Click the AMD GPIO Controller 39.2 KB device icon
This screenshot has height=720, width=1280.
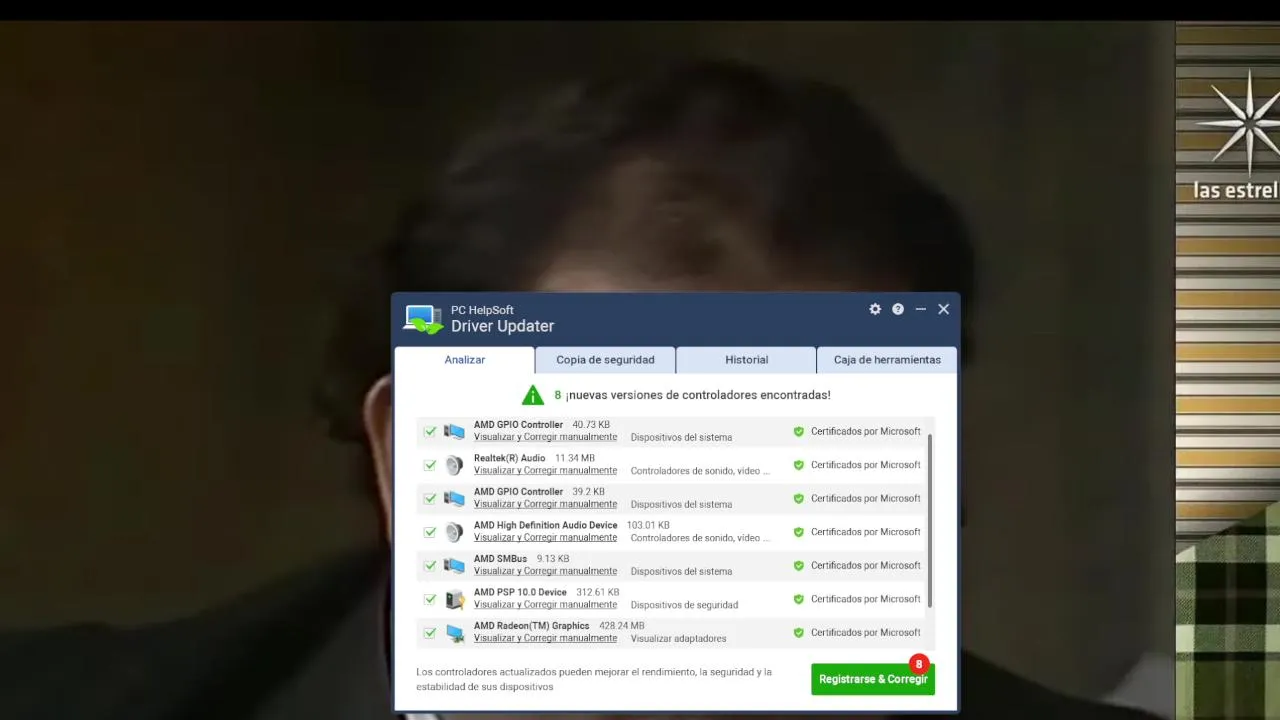point(455,499)
